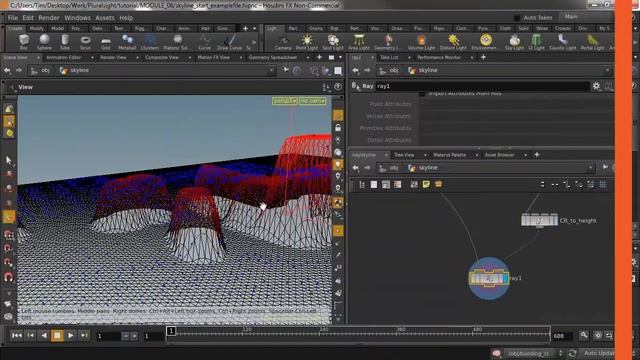Image resolution: width=640 pixels, height=360 pixels.
Task: Click the end frame 600 field
Action: (562, 336)
